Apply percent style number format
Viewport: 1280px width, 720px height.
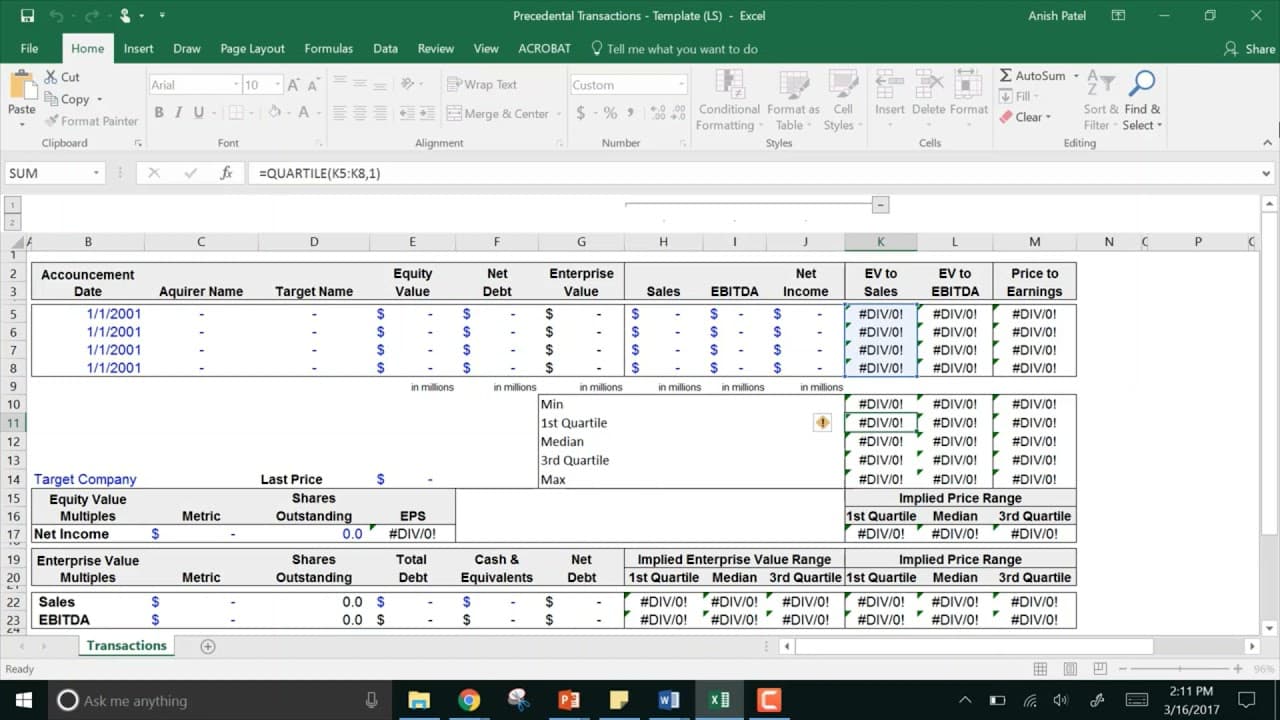point(610,114)
